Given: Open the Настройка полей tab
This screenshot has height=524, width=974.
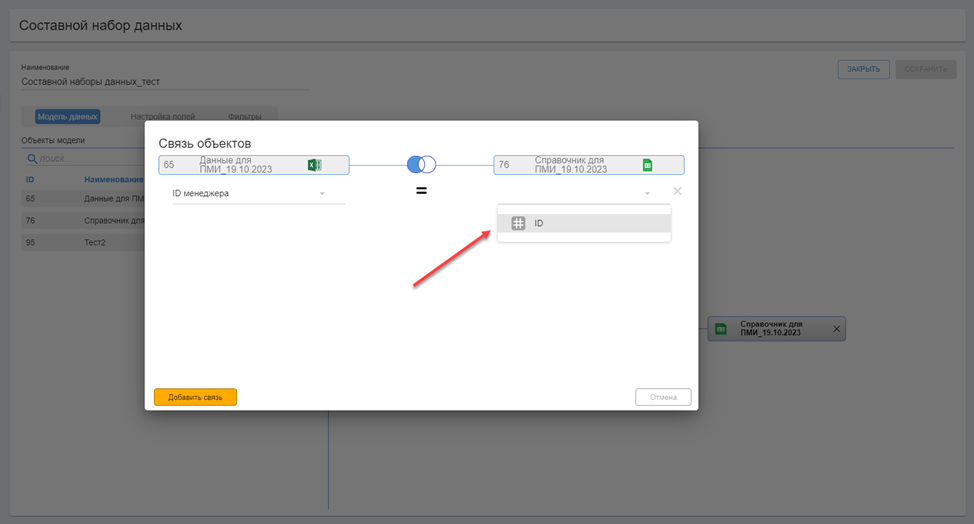Looking at the screenshot, I should click(x=163, y=117).
